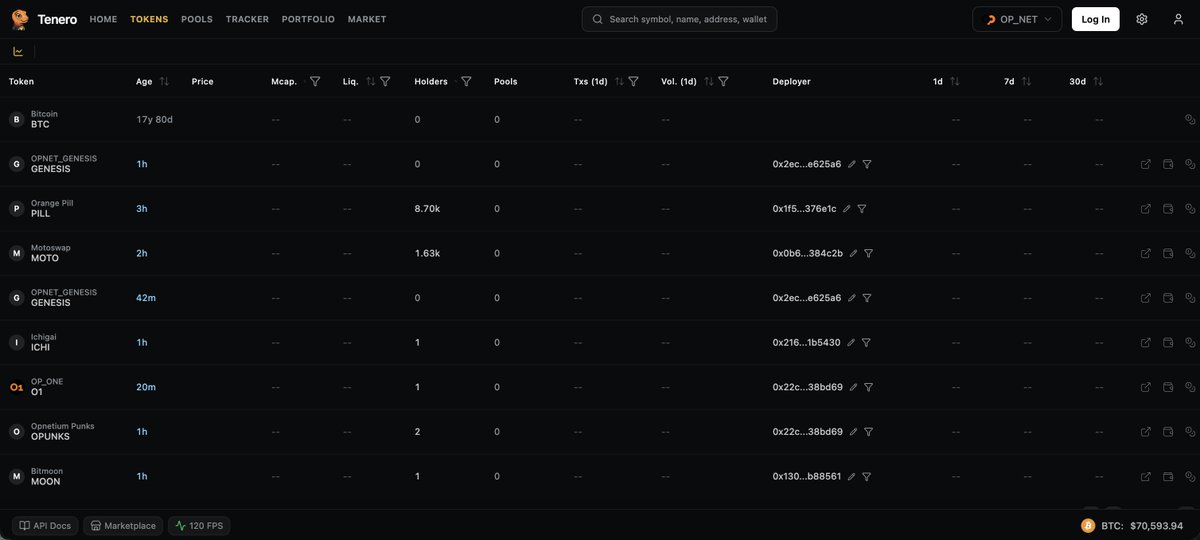Screen dimensions: 1200x540
Task: Open the Marketplace button
Action: point(123,525)
